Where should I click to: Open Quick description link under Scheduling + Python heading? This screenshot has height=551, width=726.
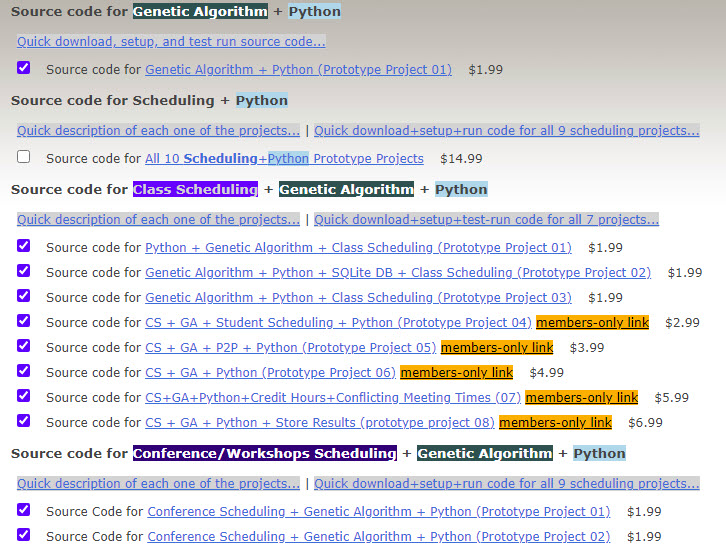[x=158, y=131]
